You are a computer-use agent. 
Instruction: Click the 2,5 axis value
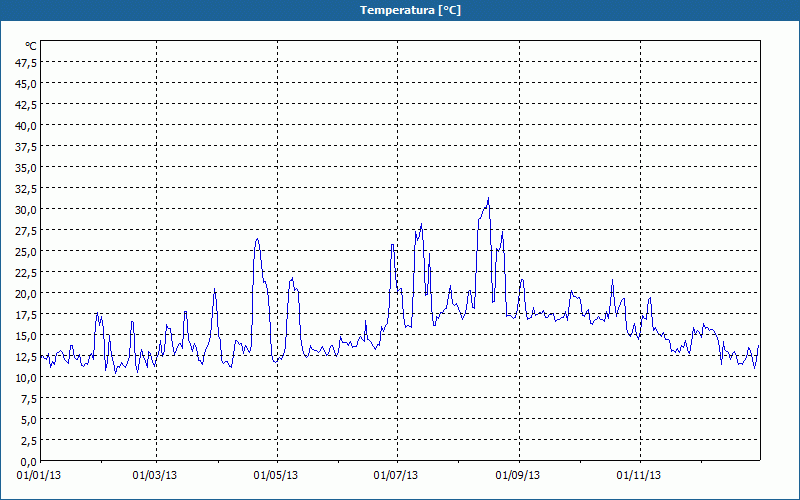click(29, 441)
